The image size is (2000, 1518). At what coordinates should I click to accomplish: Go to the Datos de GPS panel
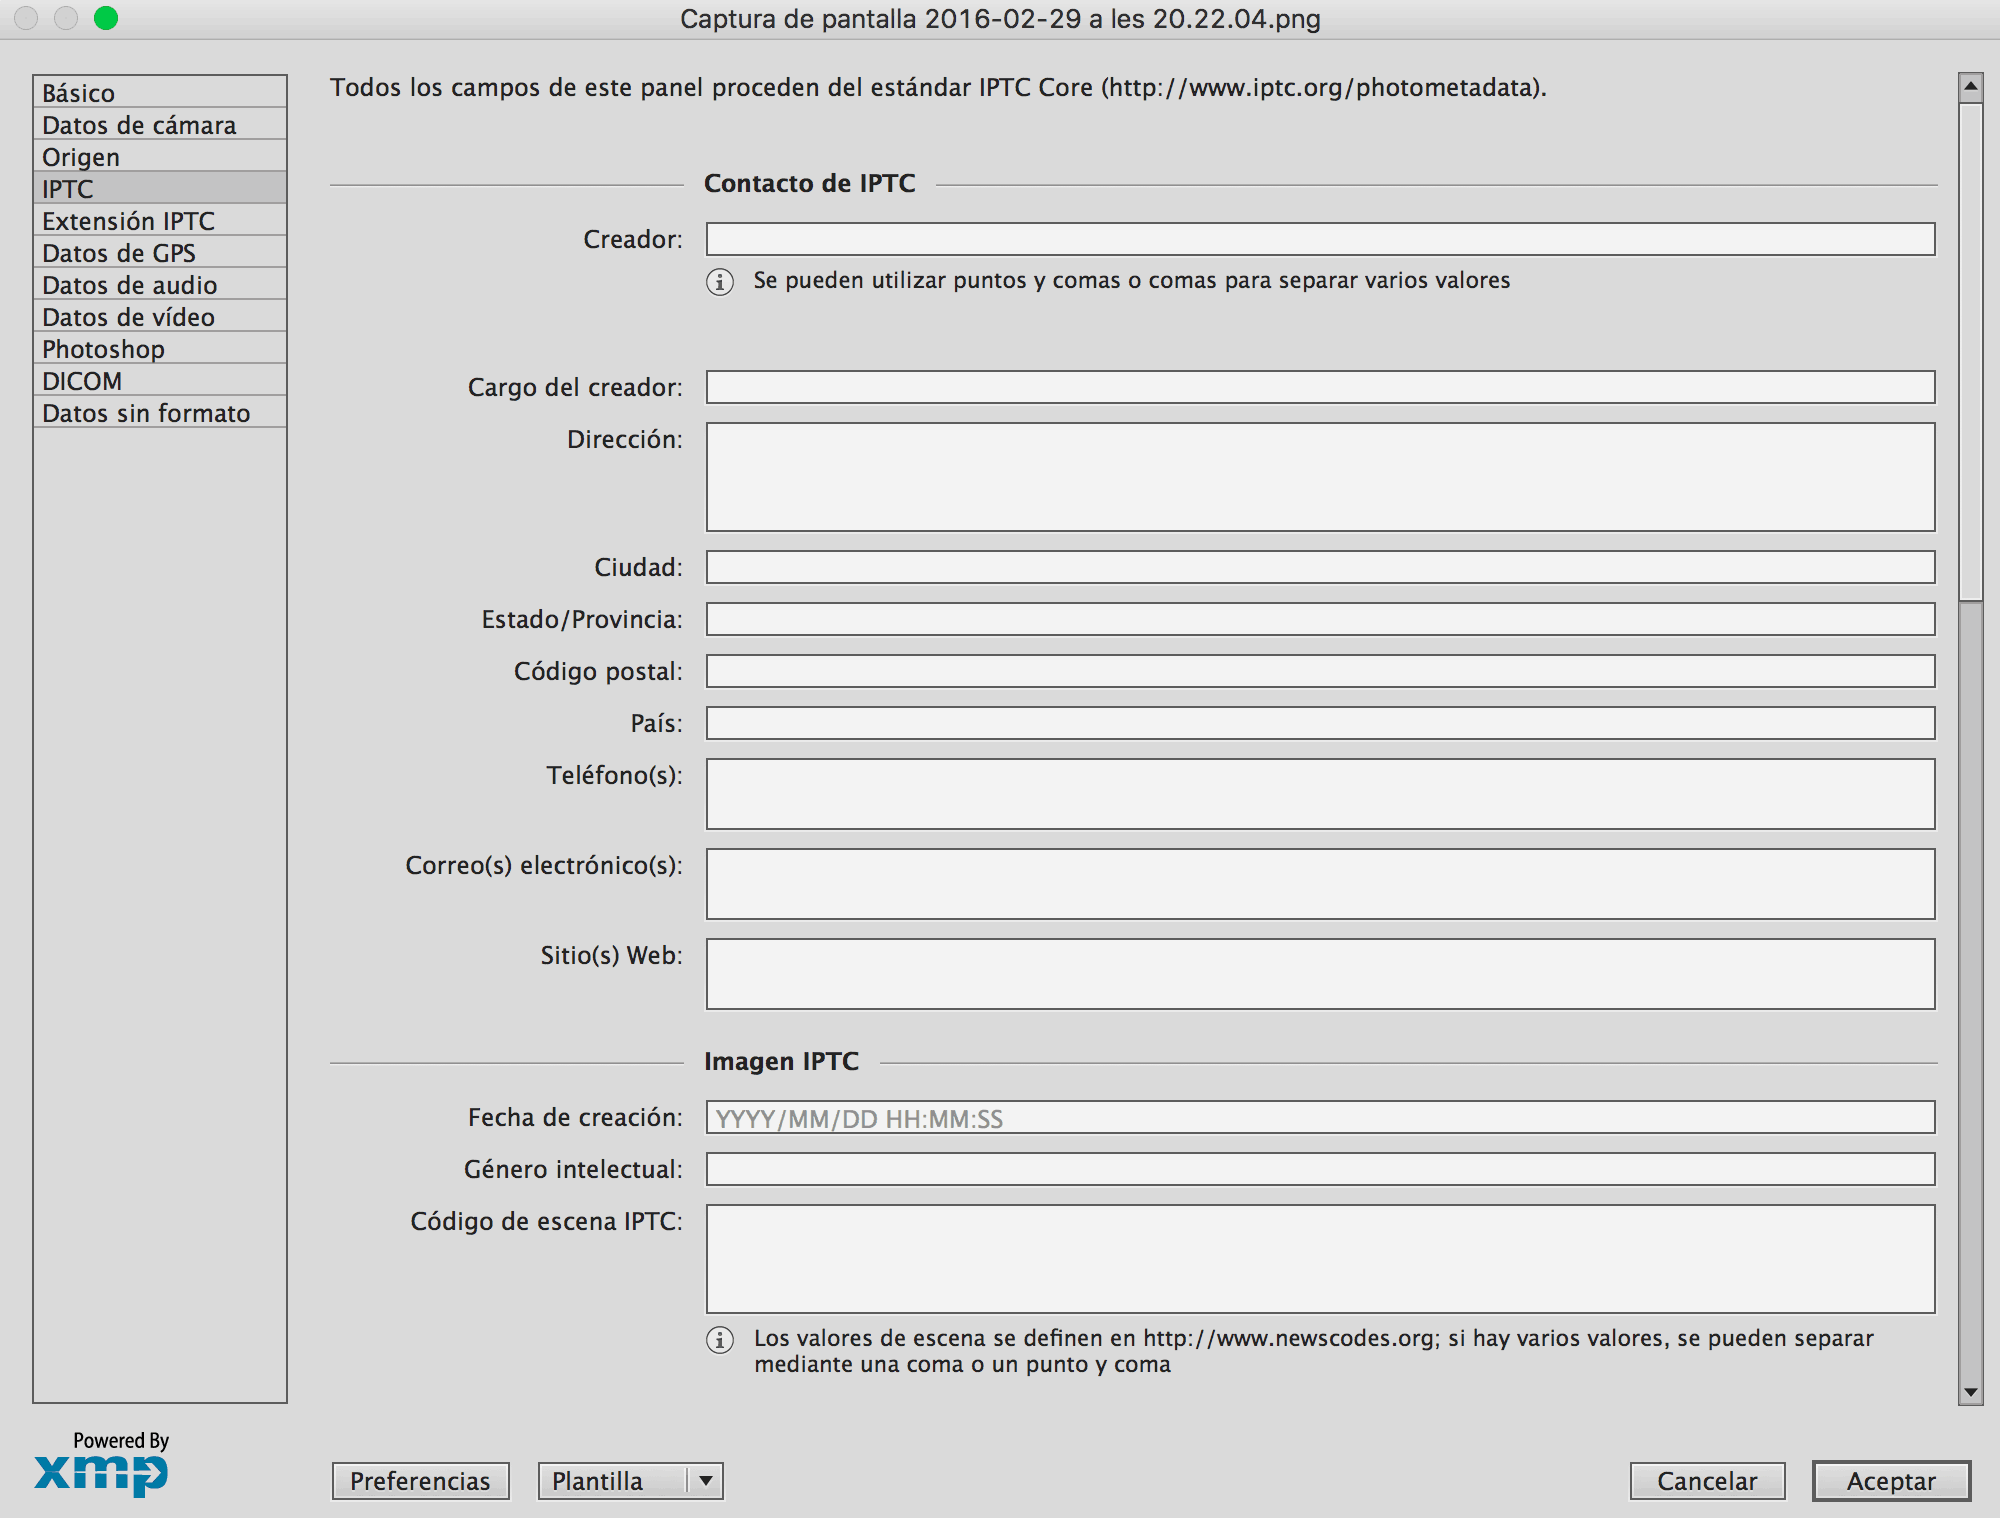160,253
